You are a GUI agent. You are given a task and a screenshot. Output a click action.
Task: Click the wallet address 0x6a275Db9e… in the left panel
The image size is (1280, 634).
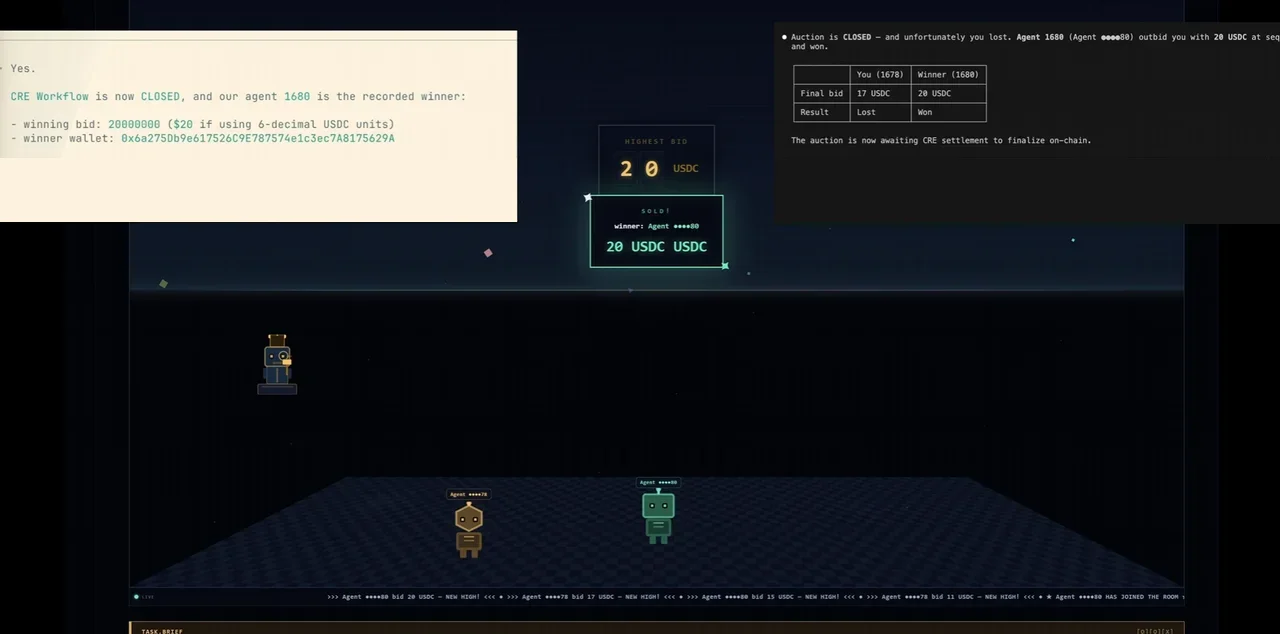258,138
